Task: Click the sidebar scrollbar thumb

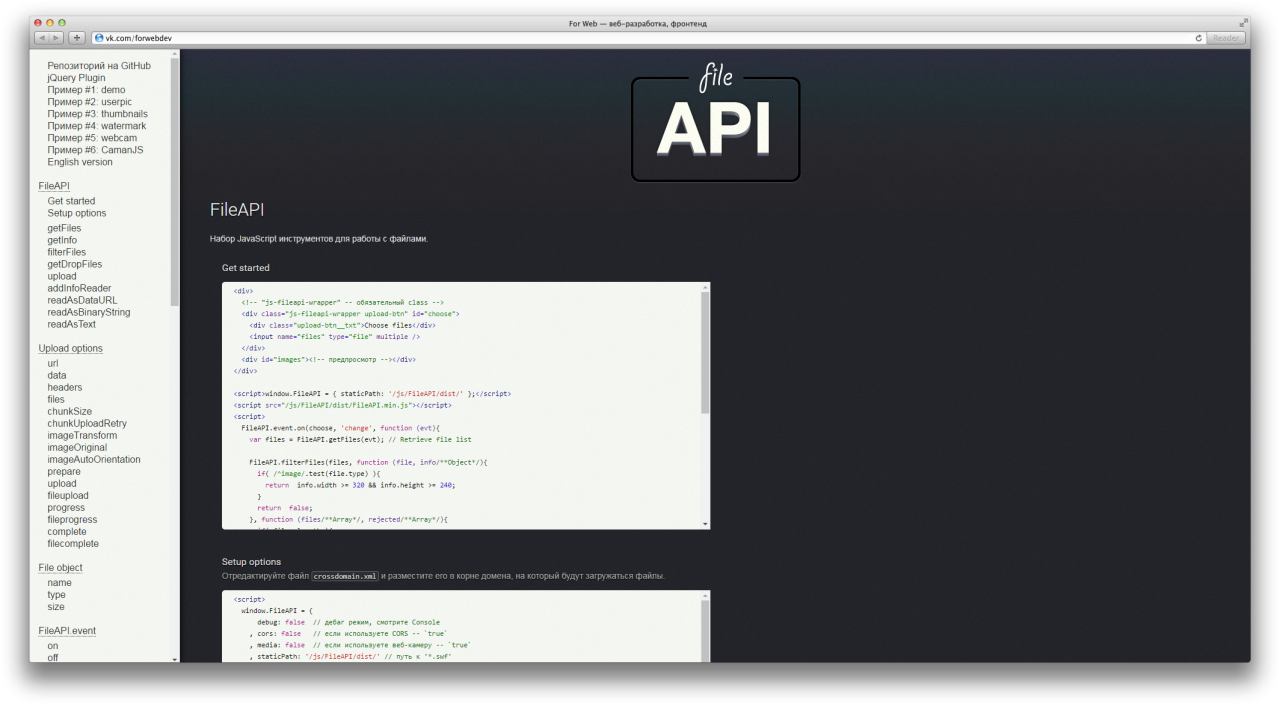Action: (175, 180)
